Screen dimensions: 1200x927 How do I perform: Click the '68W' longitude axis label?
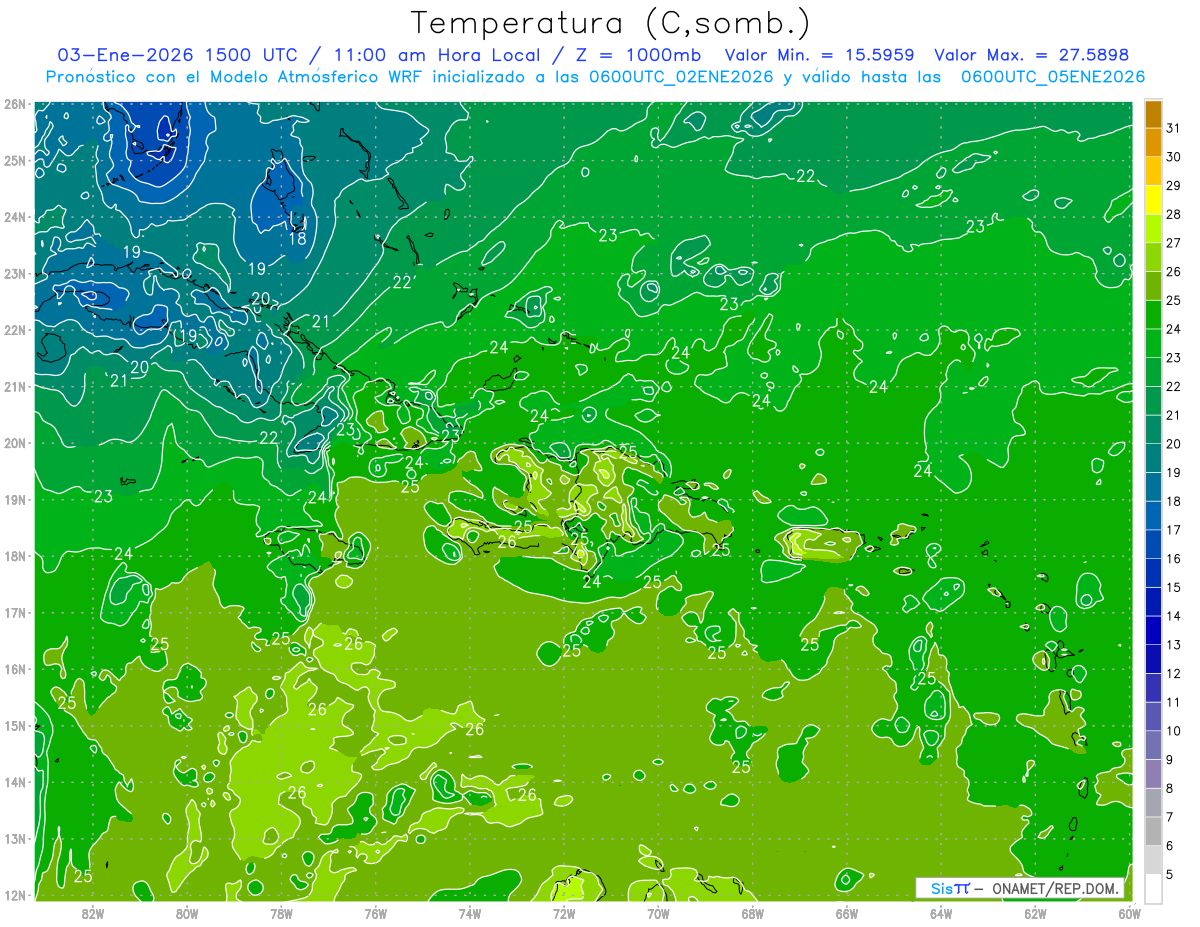(x=753, y=913)
